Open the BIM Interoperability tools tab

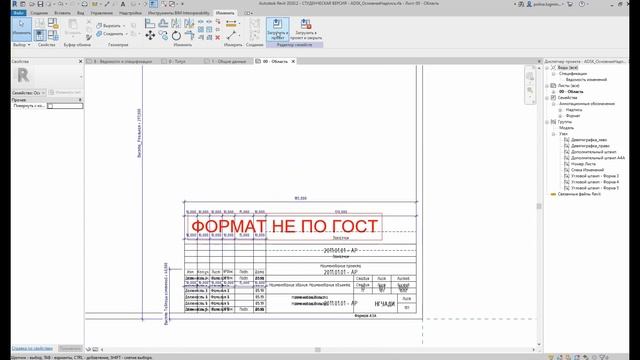pos(178,13)
